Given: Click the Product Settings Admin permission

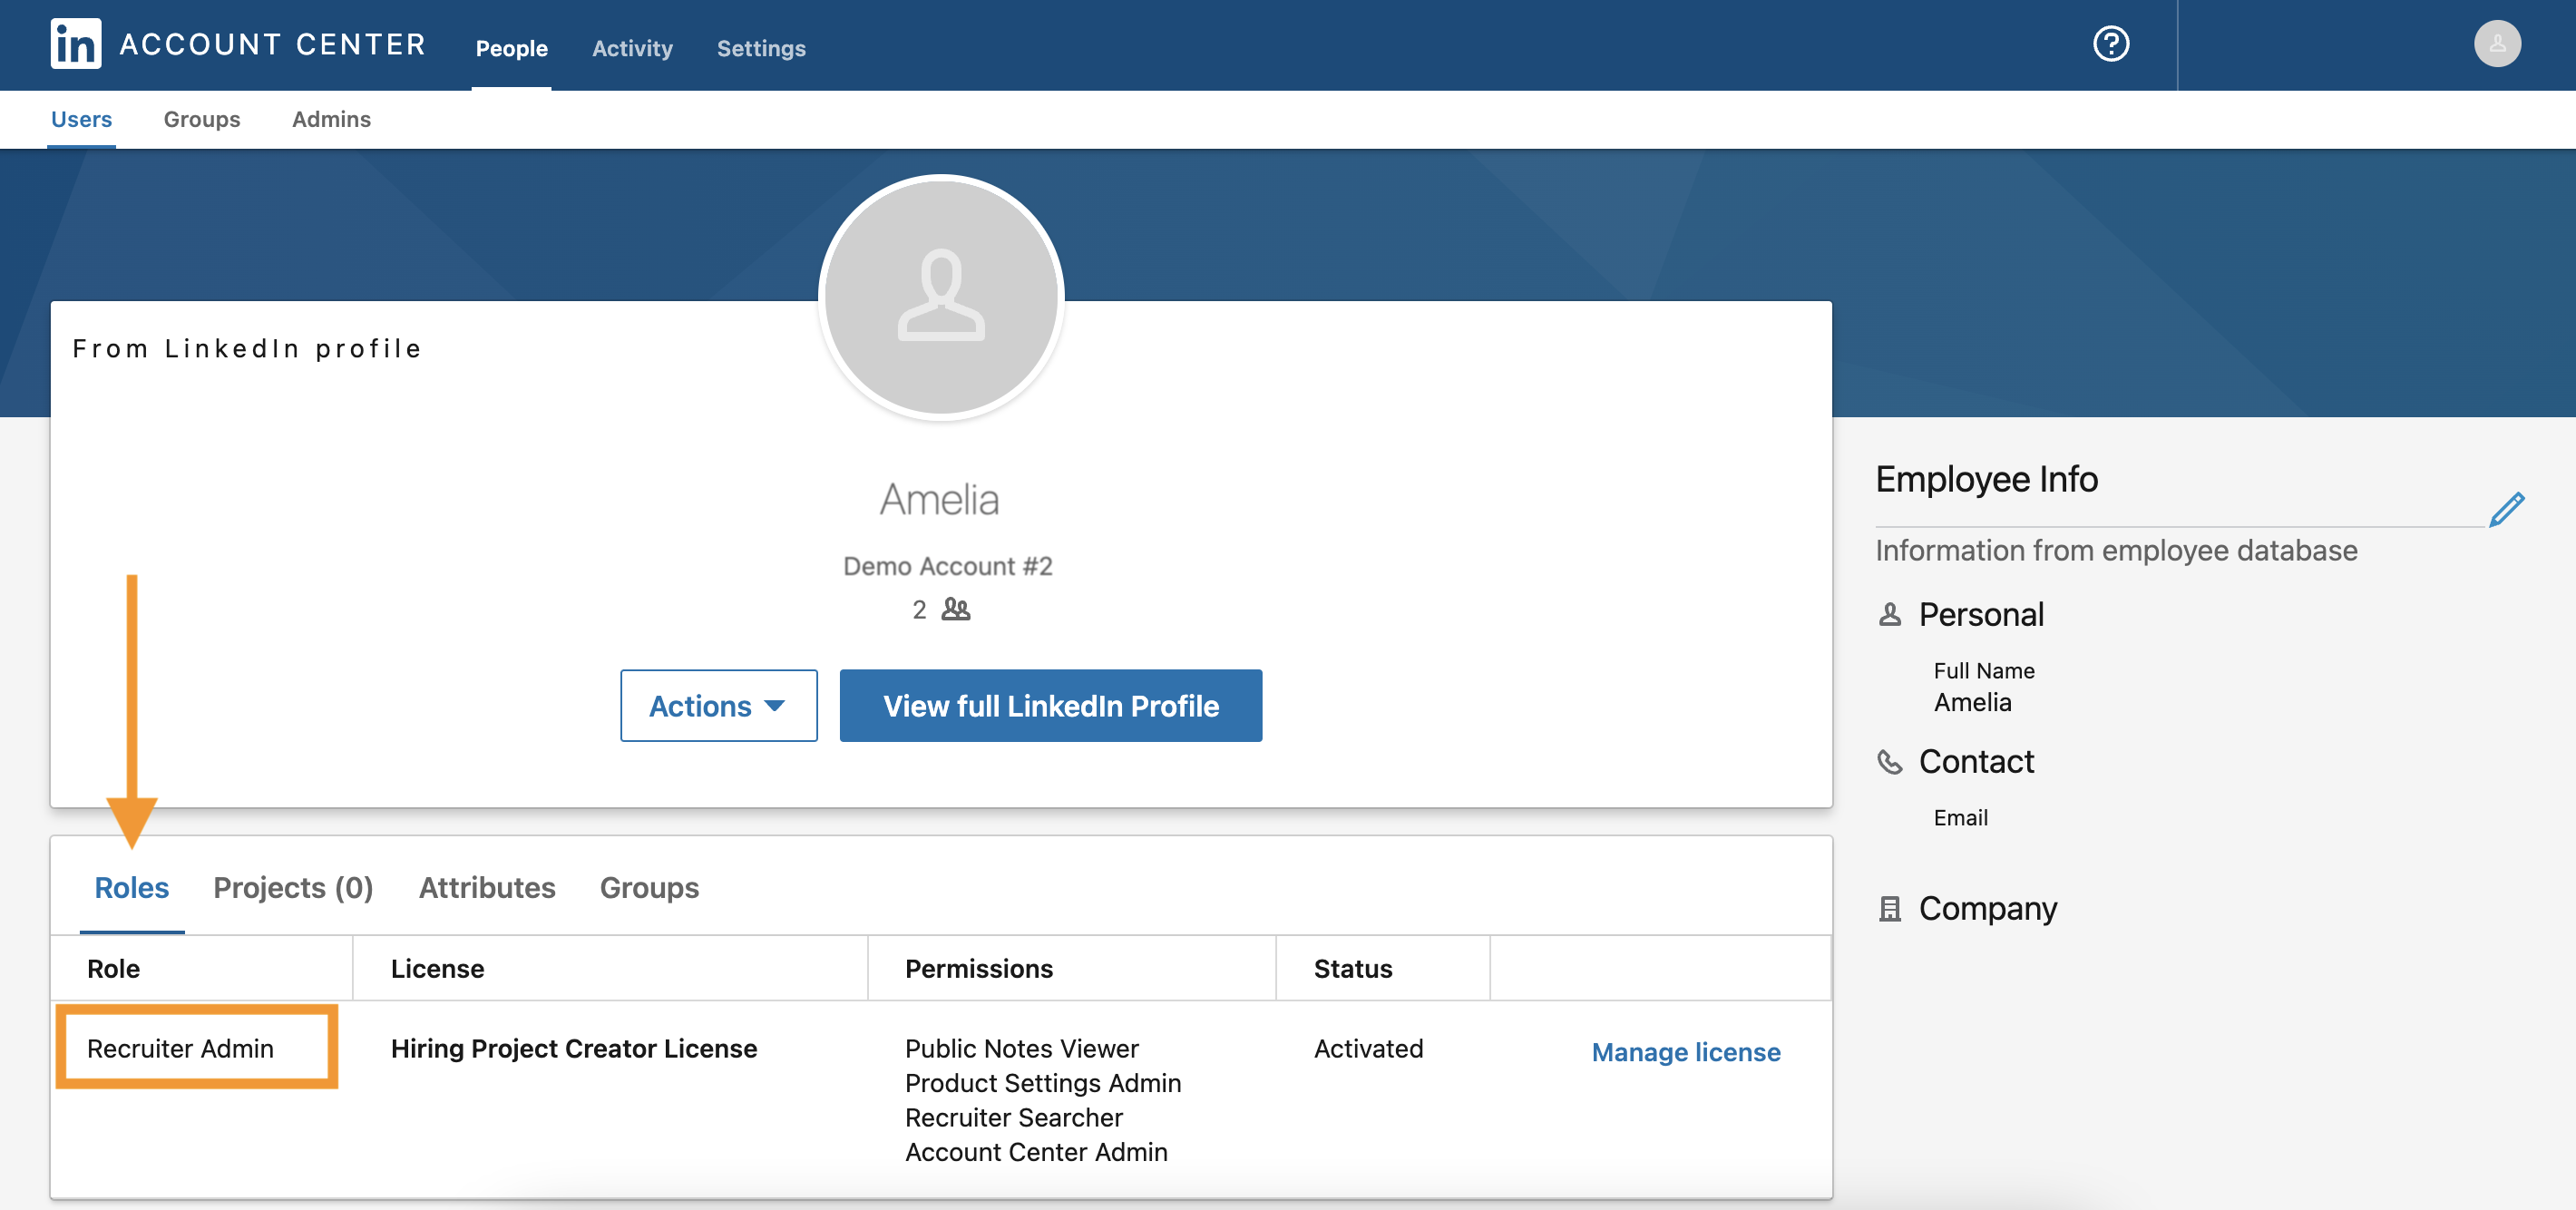Looking at the screenshot, I should [x=1043, y=1083].
